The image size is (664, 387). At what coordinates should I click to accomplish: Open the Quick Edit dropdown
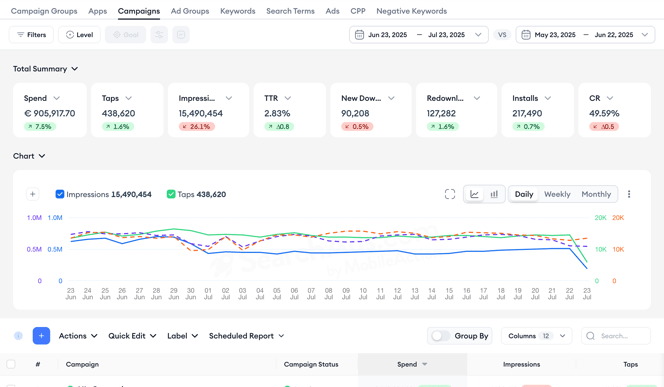[132, 336]
